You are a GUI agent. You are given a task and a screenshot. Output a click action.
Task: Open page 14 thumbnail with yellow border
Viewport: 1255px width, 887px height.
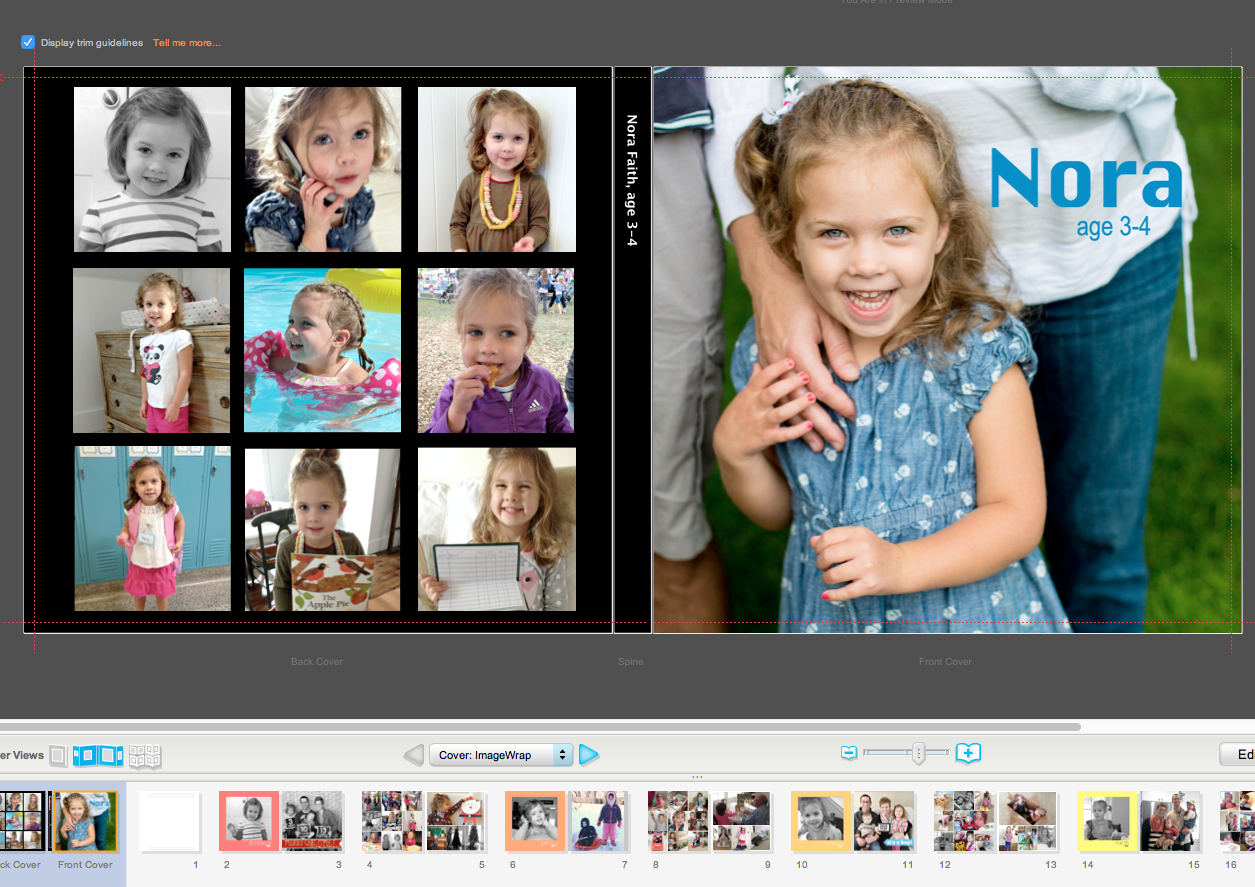click(1107, 822)
